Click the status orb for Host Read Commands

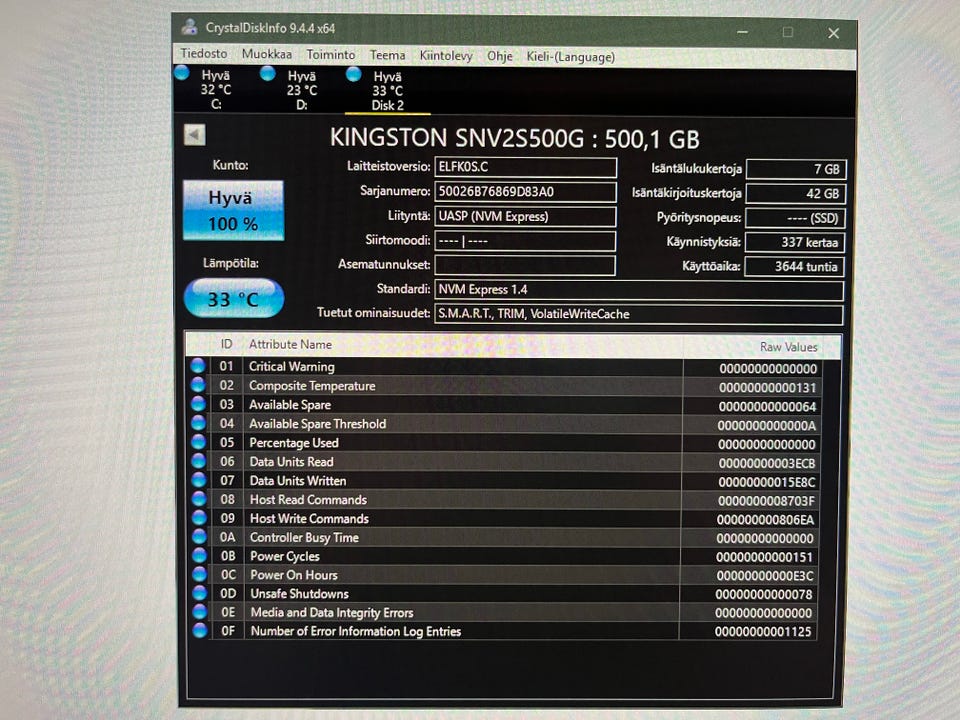pos(199,498)
